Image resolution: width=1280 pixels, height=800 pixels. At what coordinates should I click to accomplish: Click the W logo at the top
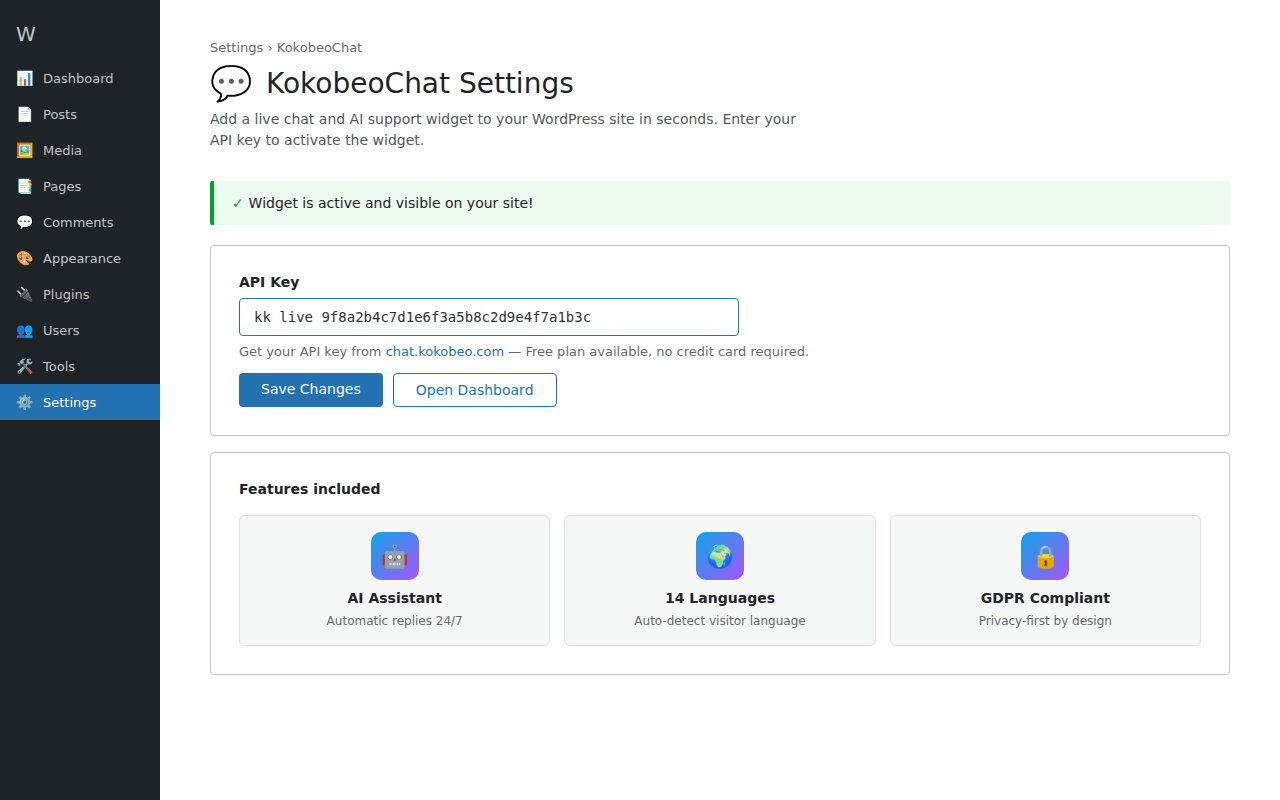(x=25, y=33)
